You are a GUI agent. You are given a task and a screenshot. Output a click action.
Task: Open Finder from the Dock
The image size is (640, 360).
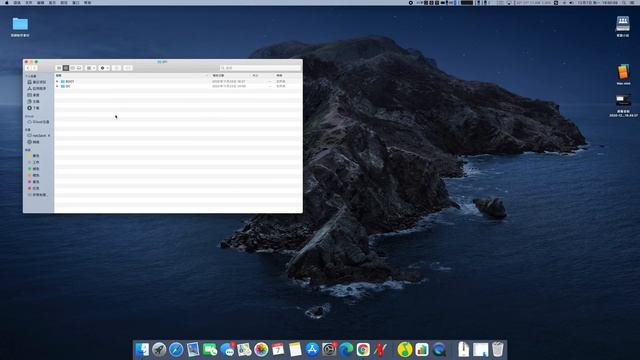point(142,349)
